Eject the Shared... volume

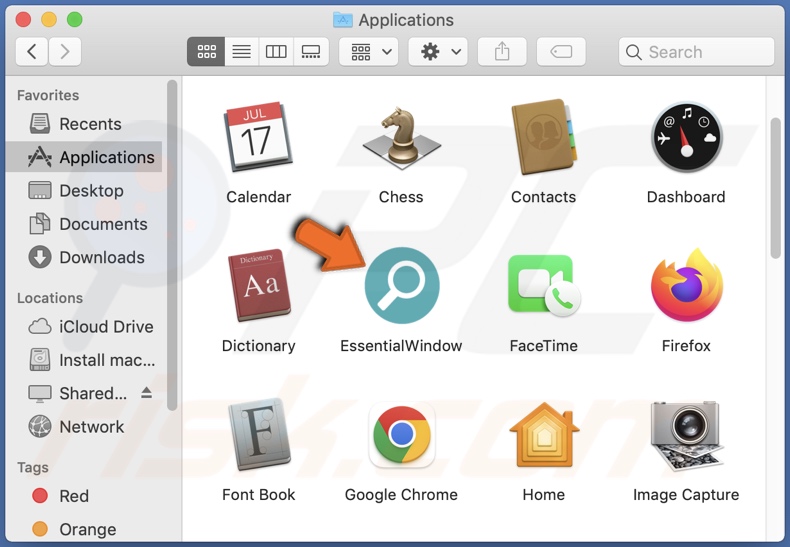click(147, 393)
